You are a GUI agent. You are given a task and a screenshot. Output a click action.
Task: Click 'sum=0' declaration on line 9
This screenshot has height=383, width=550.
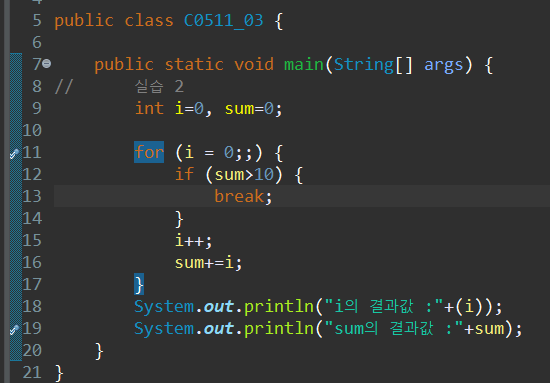pyautogui.click(x=249, y=109)
